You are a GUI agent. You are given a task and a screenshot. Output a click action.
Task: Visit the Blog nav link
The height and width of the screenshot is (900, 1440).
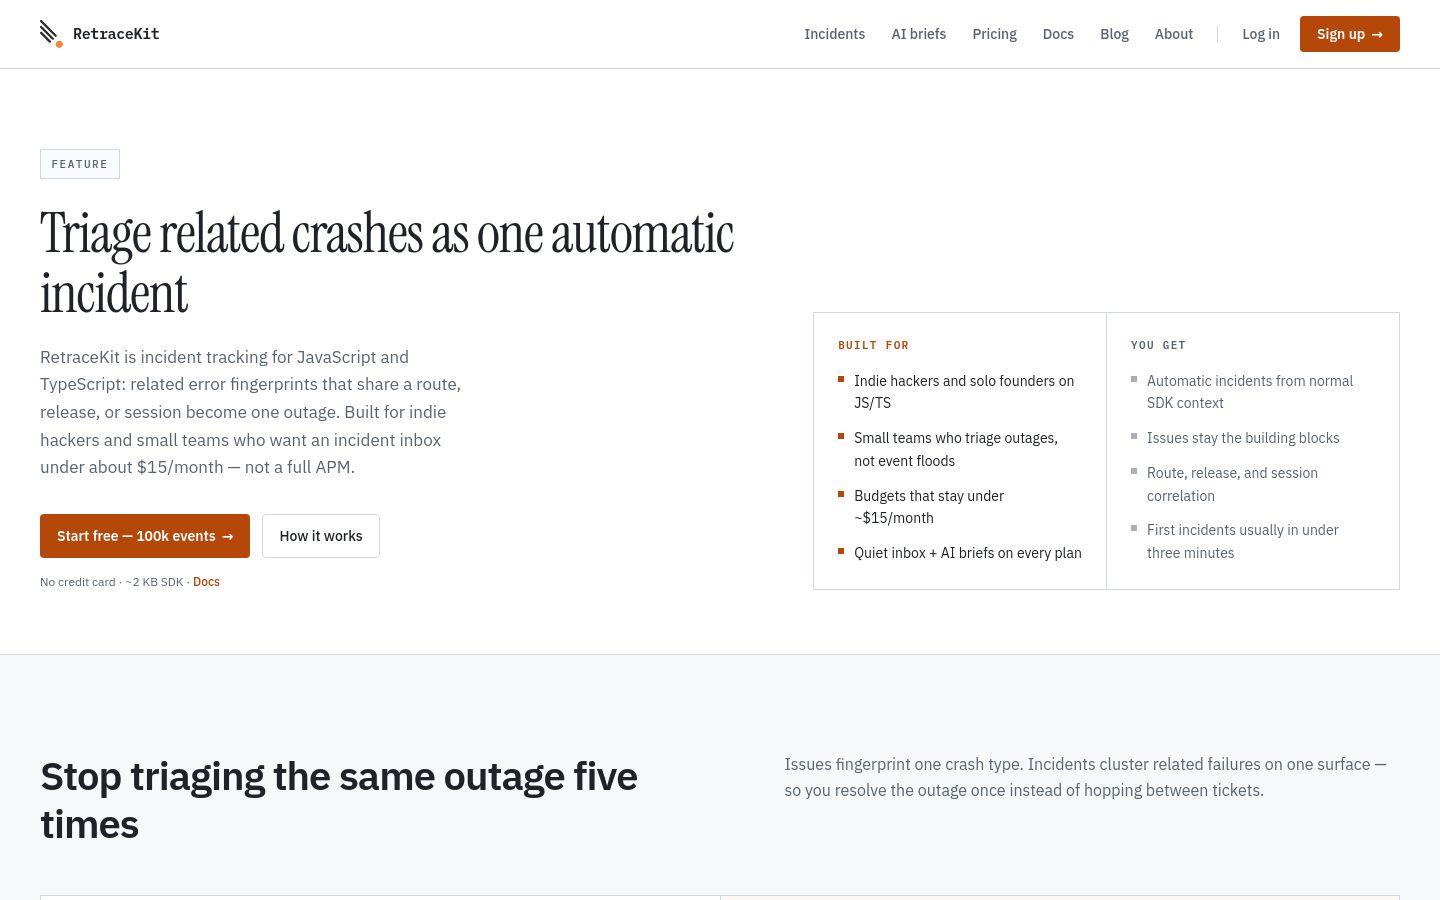click(1114, 34)
